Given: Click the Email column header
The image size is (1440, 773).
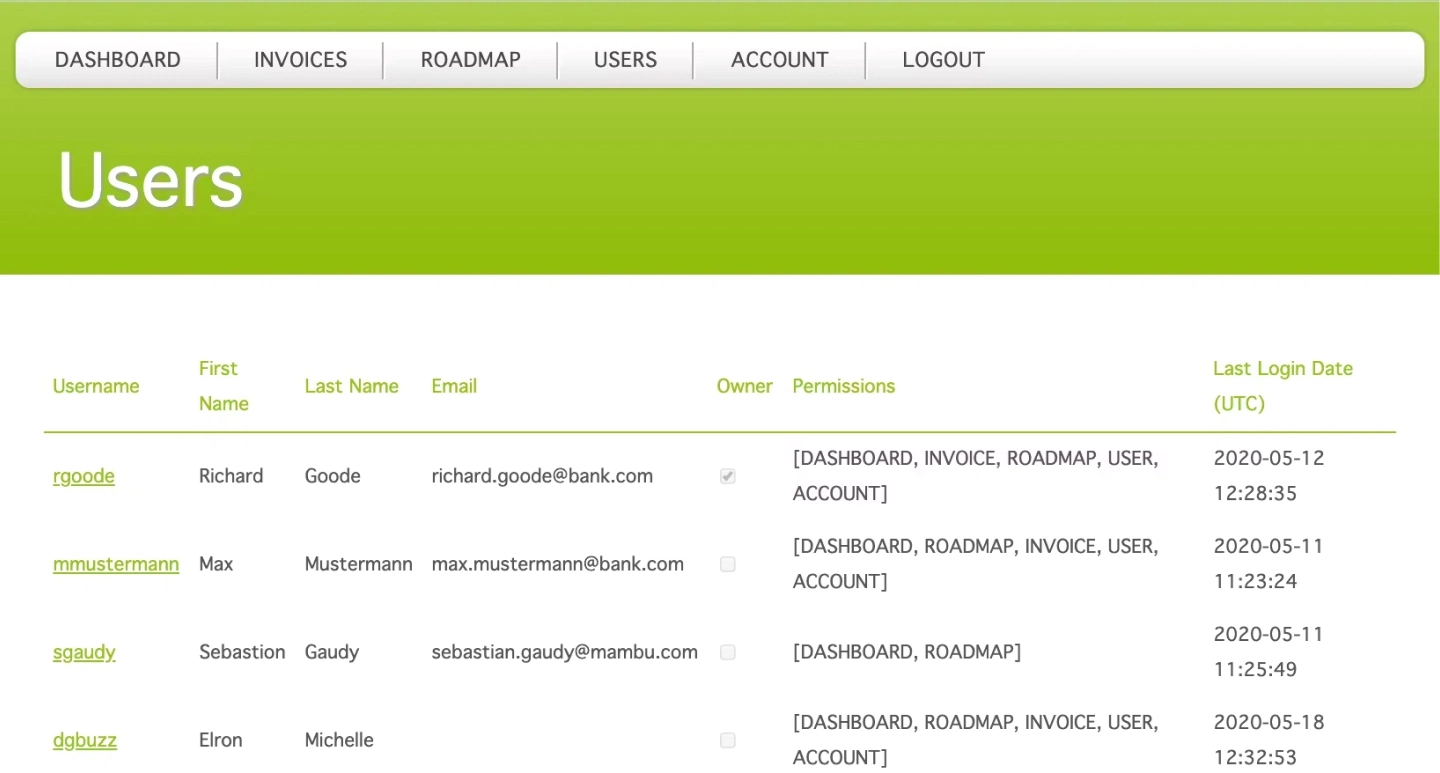Looking at the screenshot, I should click(x=454, y=386).
